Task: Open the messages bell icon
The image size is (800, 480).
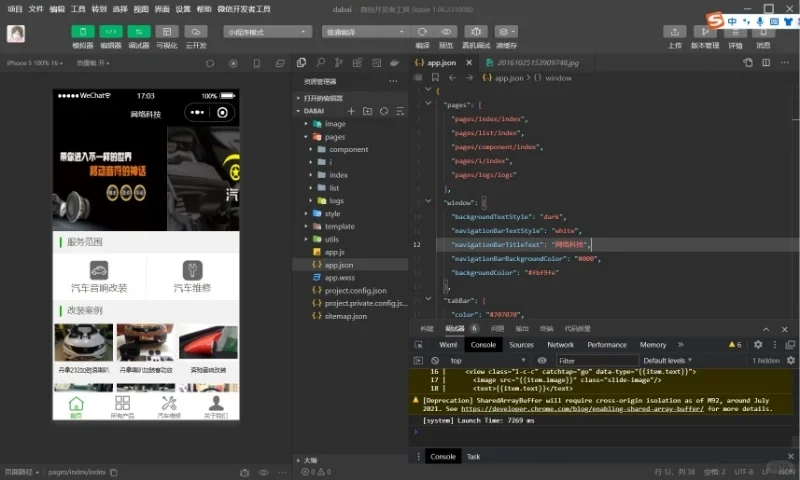Action: tap(763, 33)
